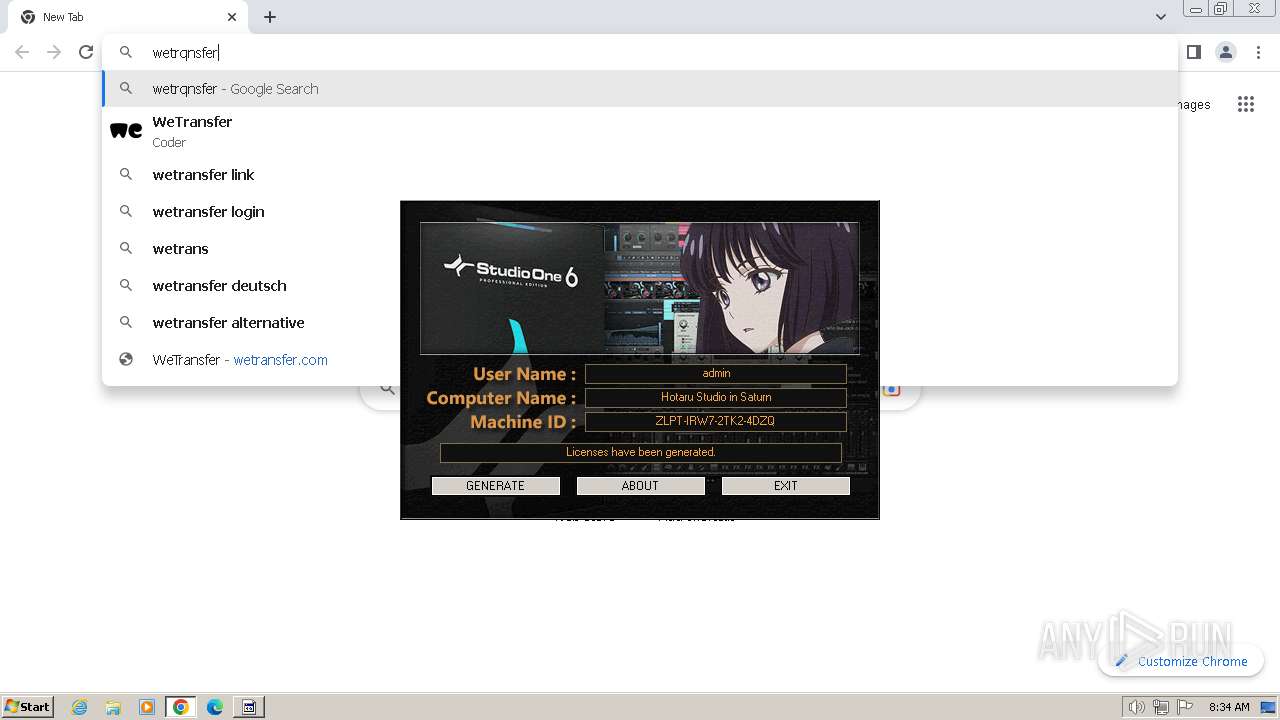Choose the WeTransfer Coder suggestion
Screen dimensions: 1280x720
point(640,131)
